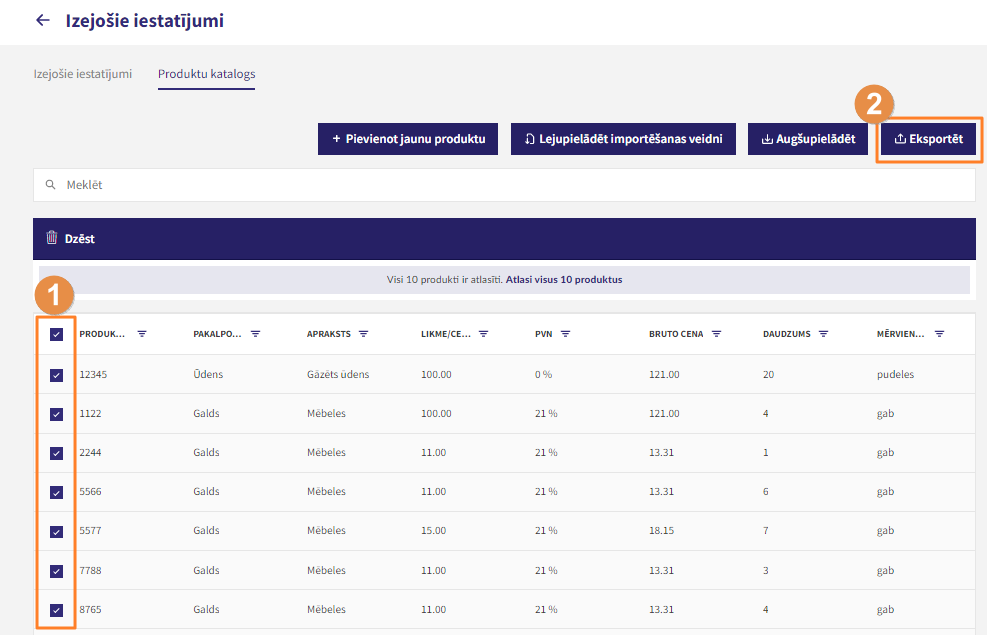Click product code 5566

90,492
